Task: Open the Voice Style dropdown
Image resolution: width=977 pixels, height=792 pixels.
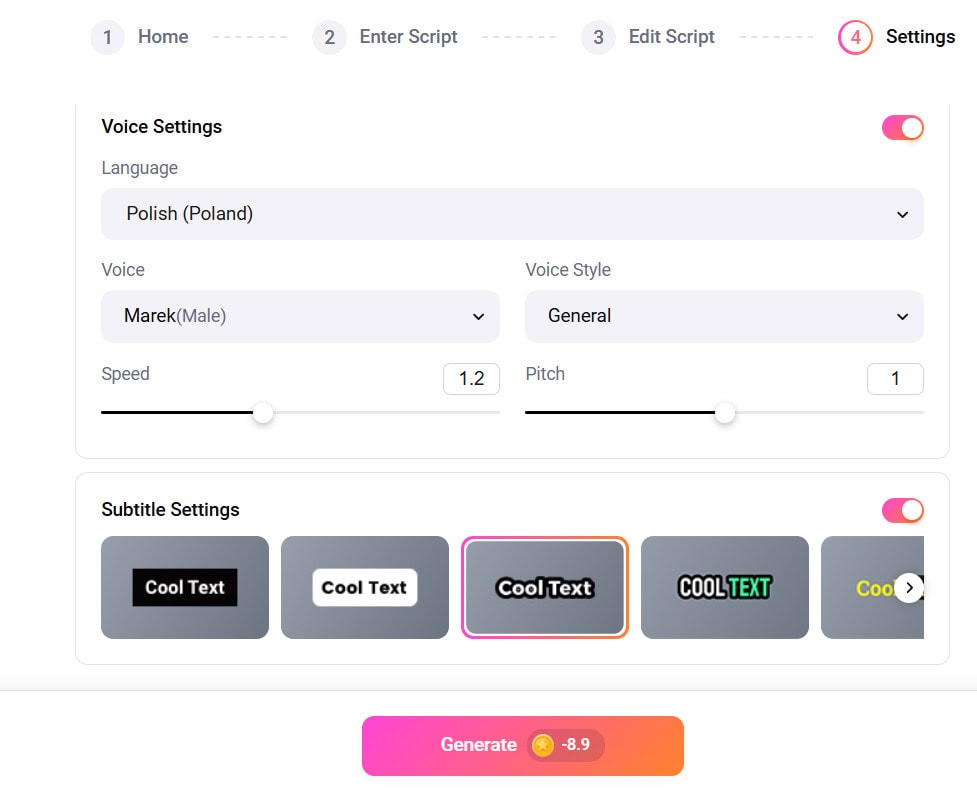Action: pyautogui.click(x=724, y=316)
